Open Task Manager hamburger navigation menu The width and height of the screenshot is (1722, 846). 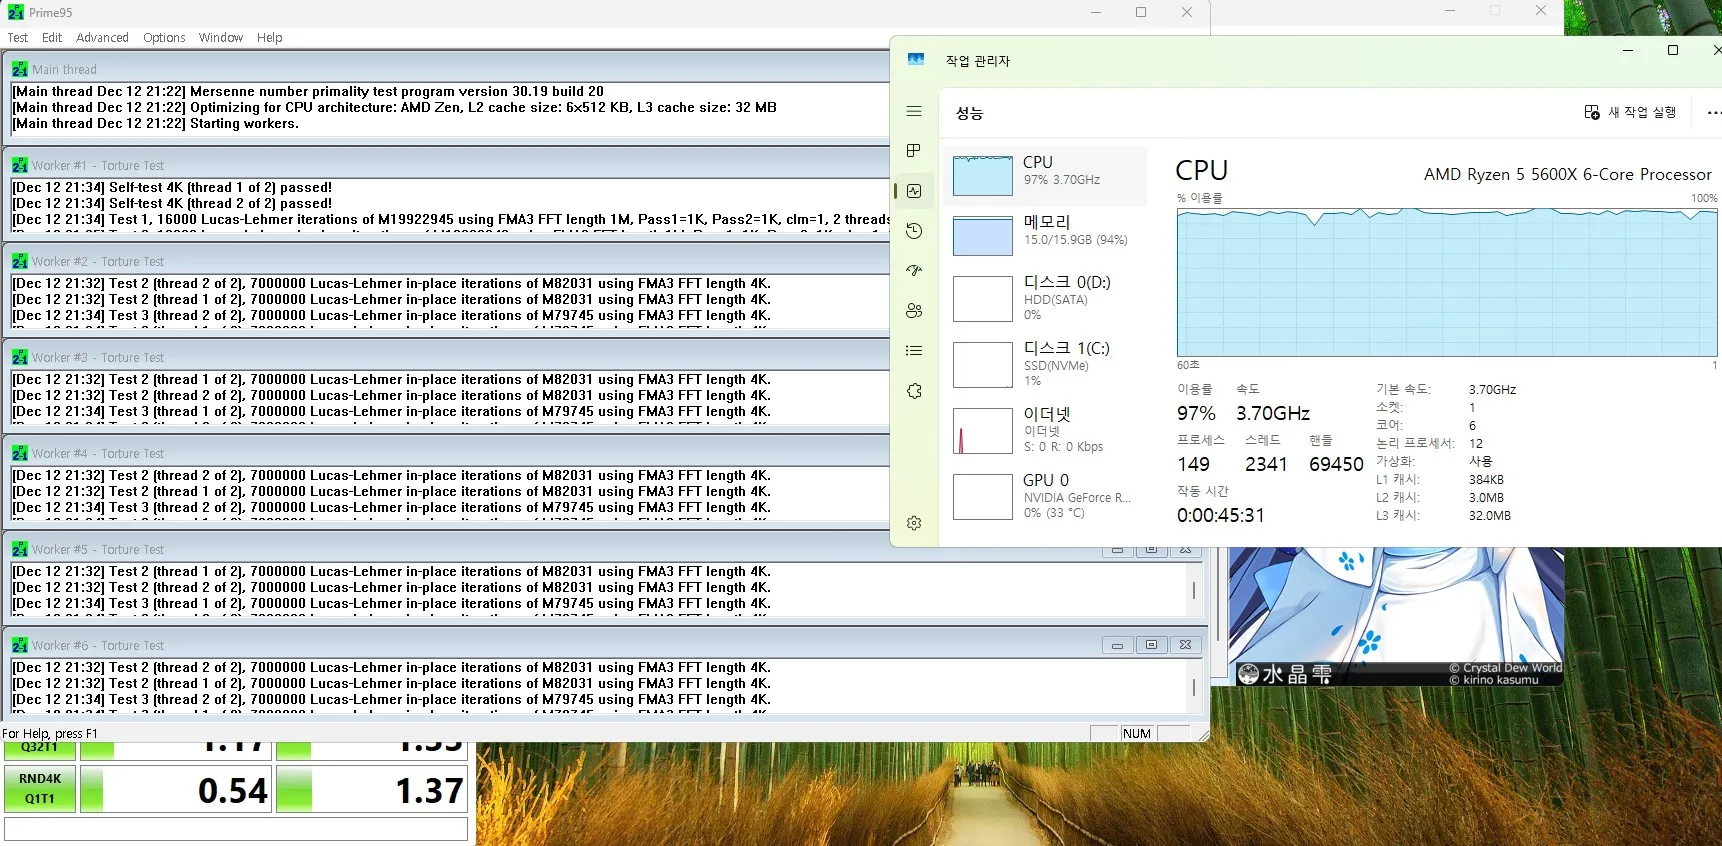[914, 111]
